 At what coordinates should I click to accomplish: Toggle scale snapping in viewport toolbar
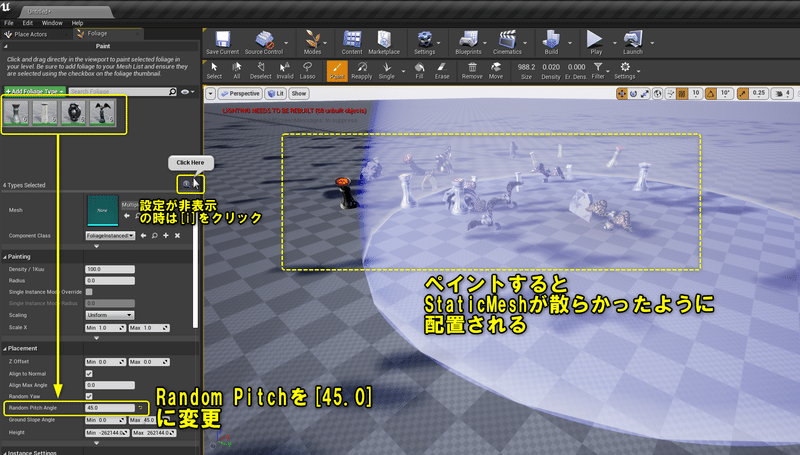tap(743, 93)
